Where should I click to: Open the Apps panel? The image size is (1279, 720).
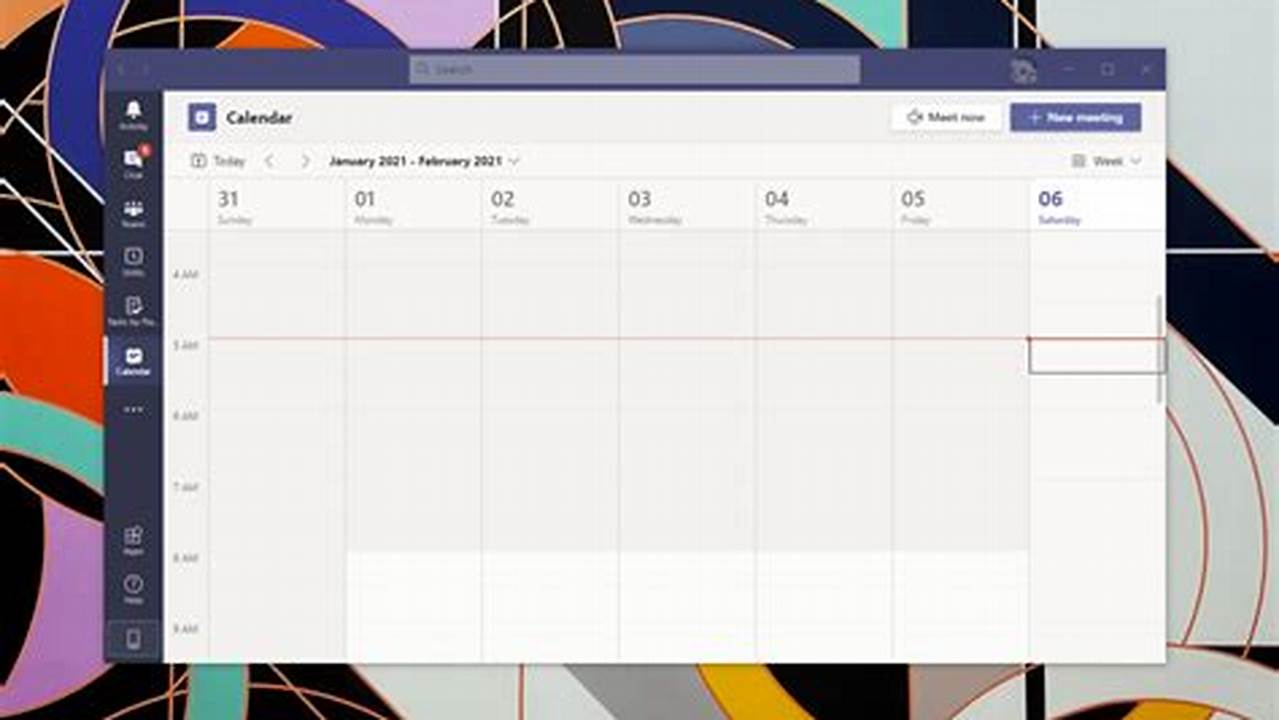point(133,537)
